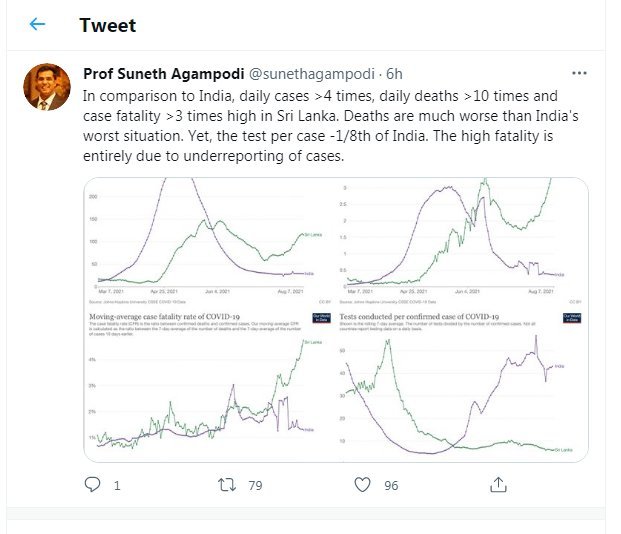The width and height of the screenshot is (621, 534).
Task: Open the three-dot more options menu
Action: point(579,74)
